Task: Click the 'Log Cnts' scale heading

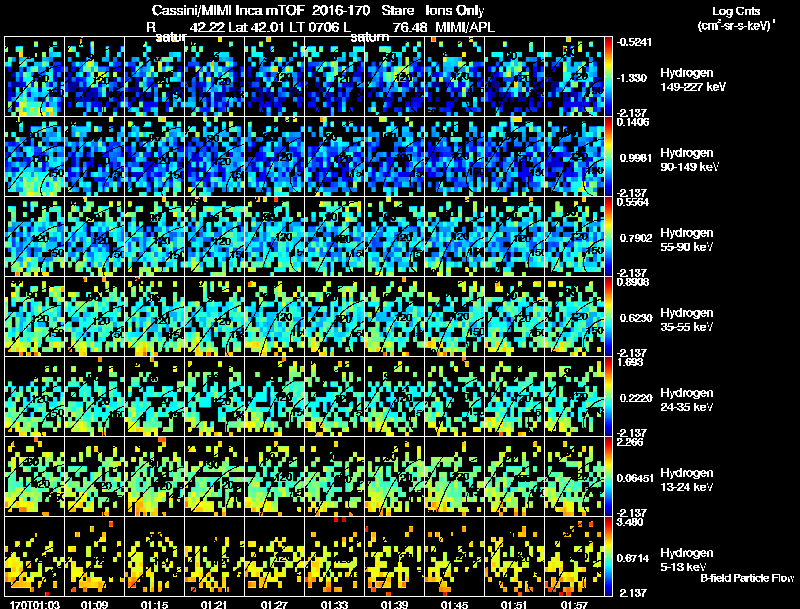Action: coord(736,11)
